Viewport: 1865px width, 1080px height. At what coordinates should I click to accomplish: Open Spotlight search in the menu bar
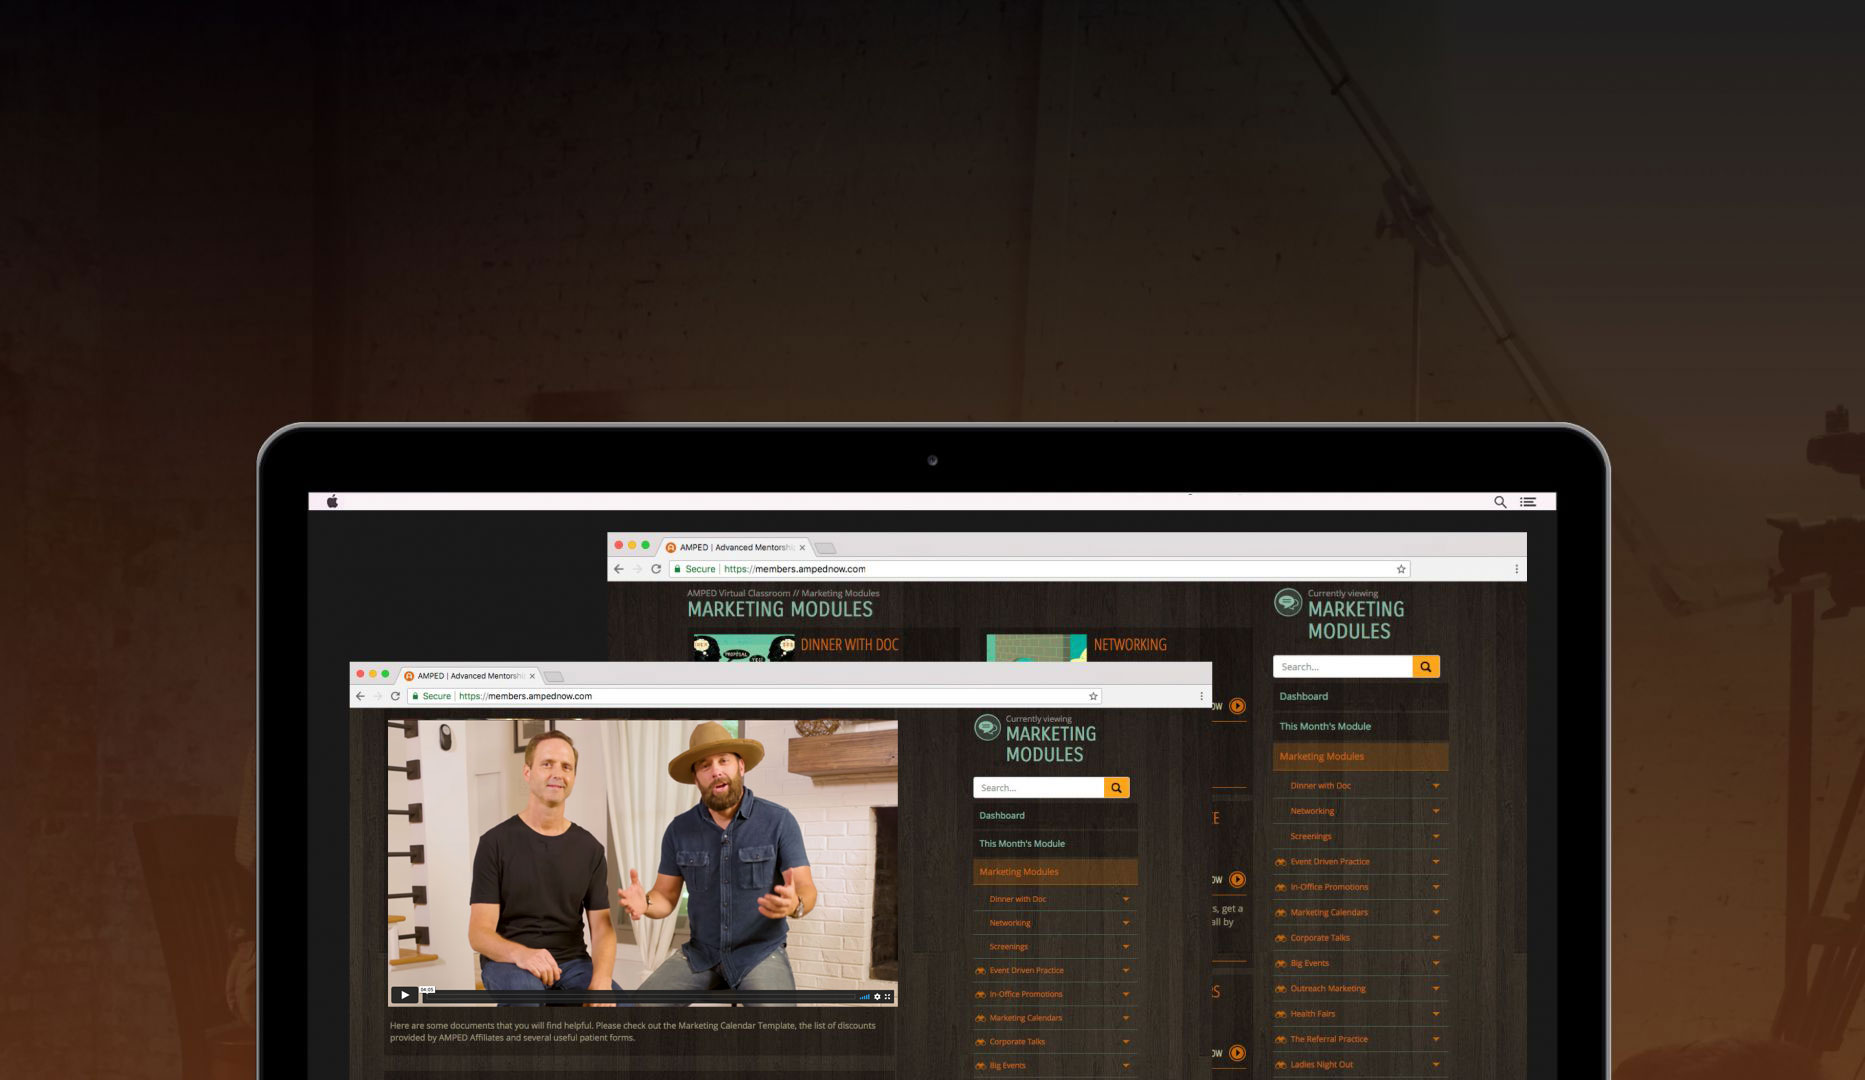(1500, 502)
